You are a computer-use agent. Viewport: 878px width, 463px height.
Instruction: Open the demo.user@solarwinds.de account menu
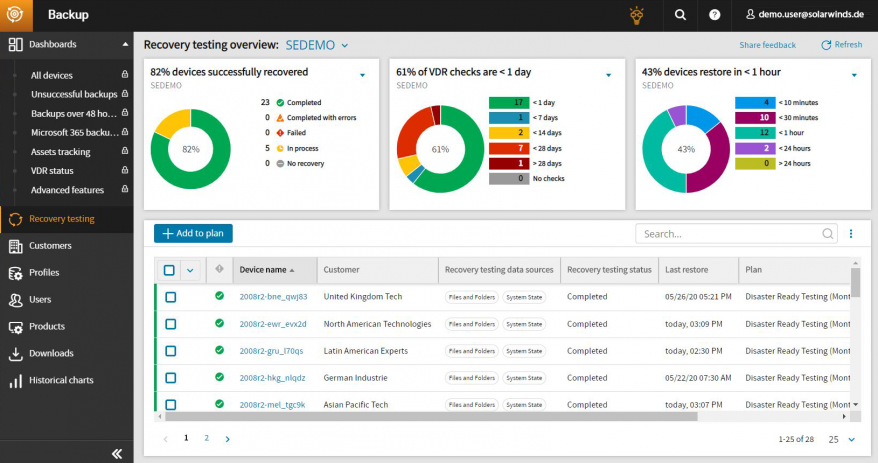805,15
